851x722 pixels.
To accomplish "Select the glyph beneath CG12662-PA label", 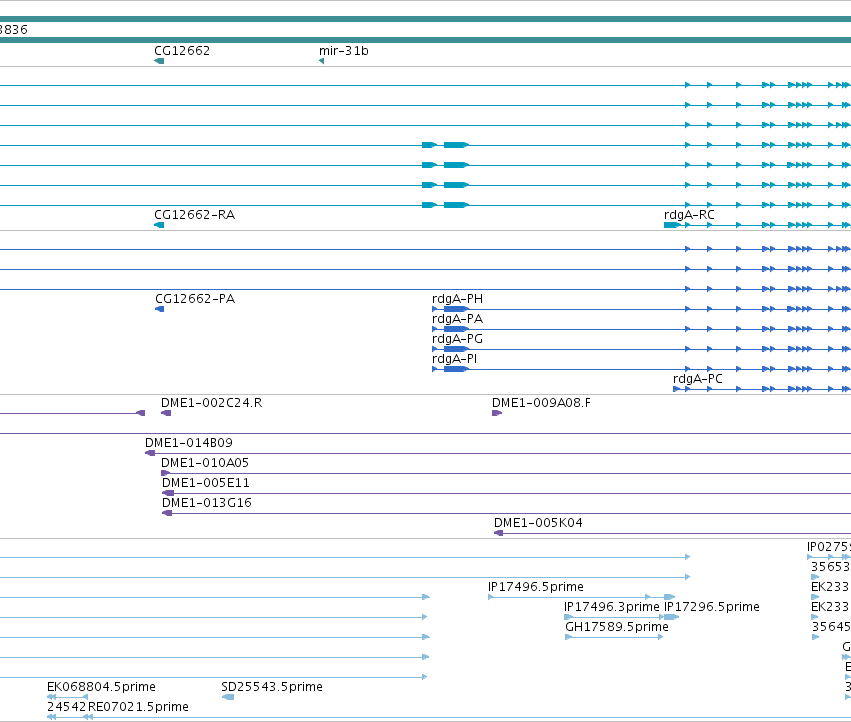I will coord(160,309).
